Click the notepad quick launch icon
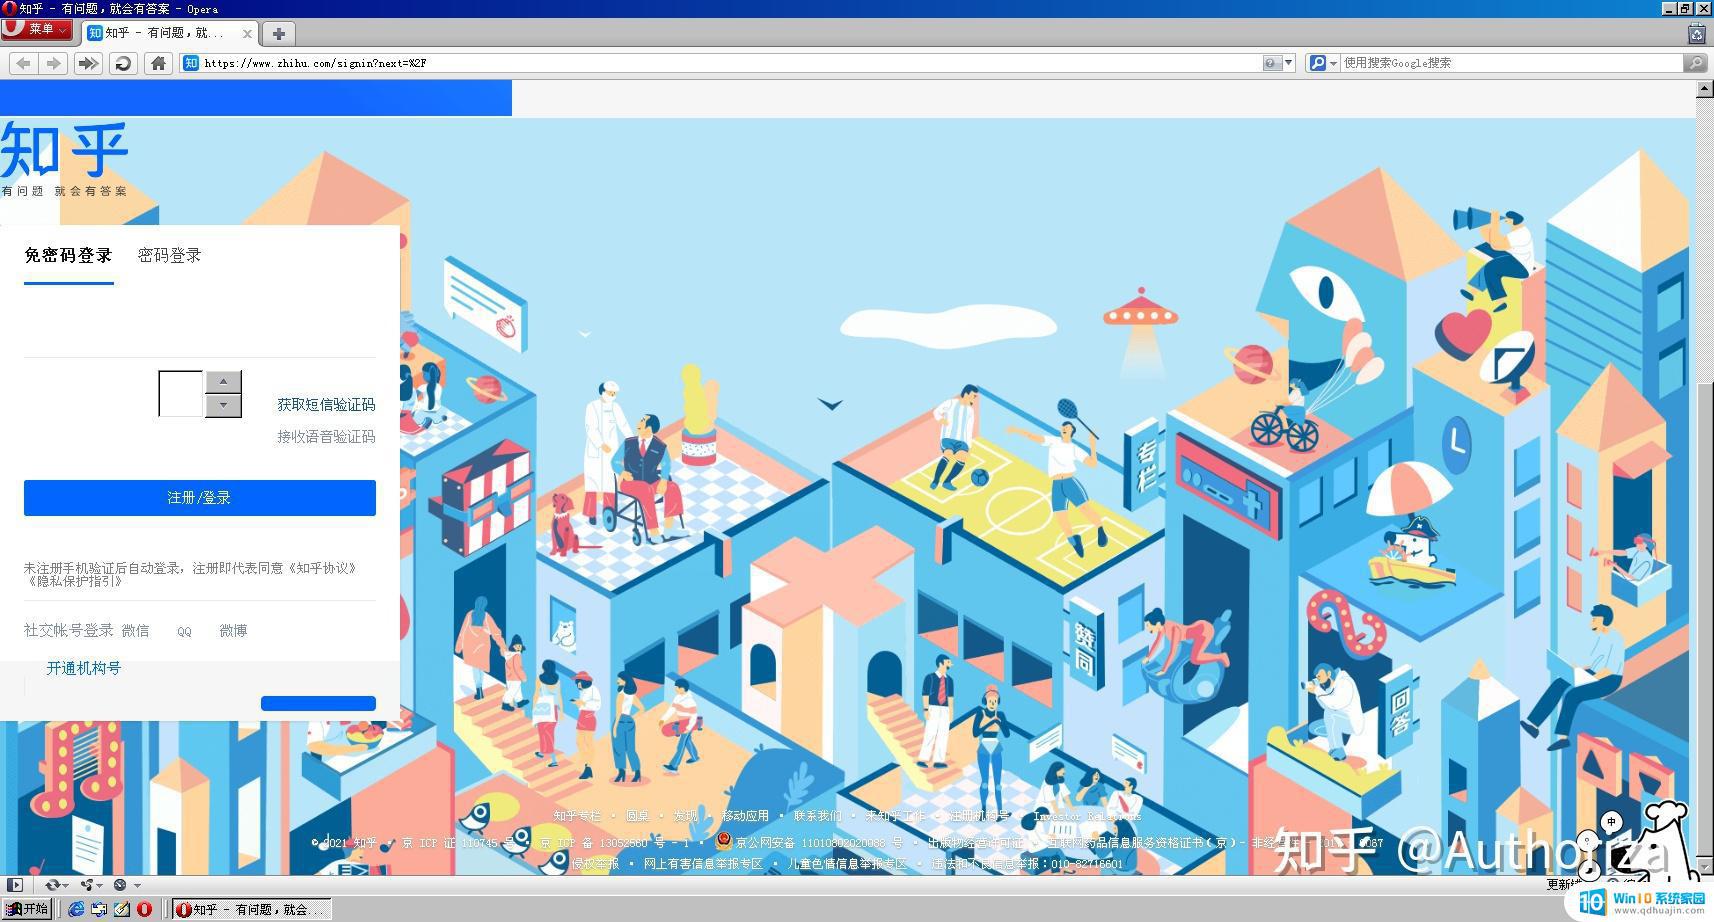Image resolution: width=1714 pixels, height=922 pixels. (121, 909)
